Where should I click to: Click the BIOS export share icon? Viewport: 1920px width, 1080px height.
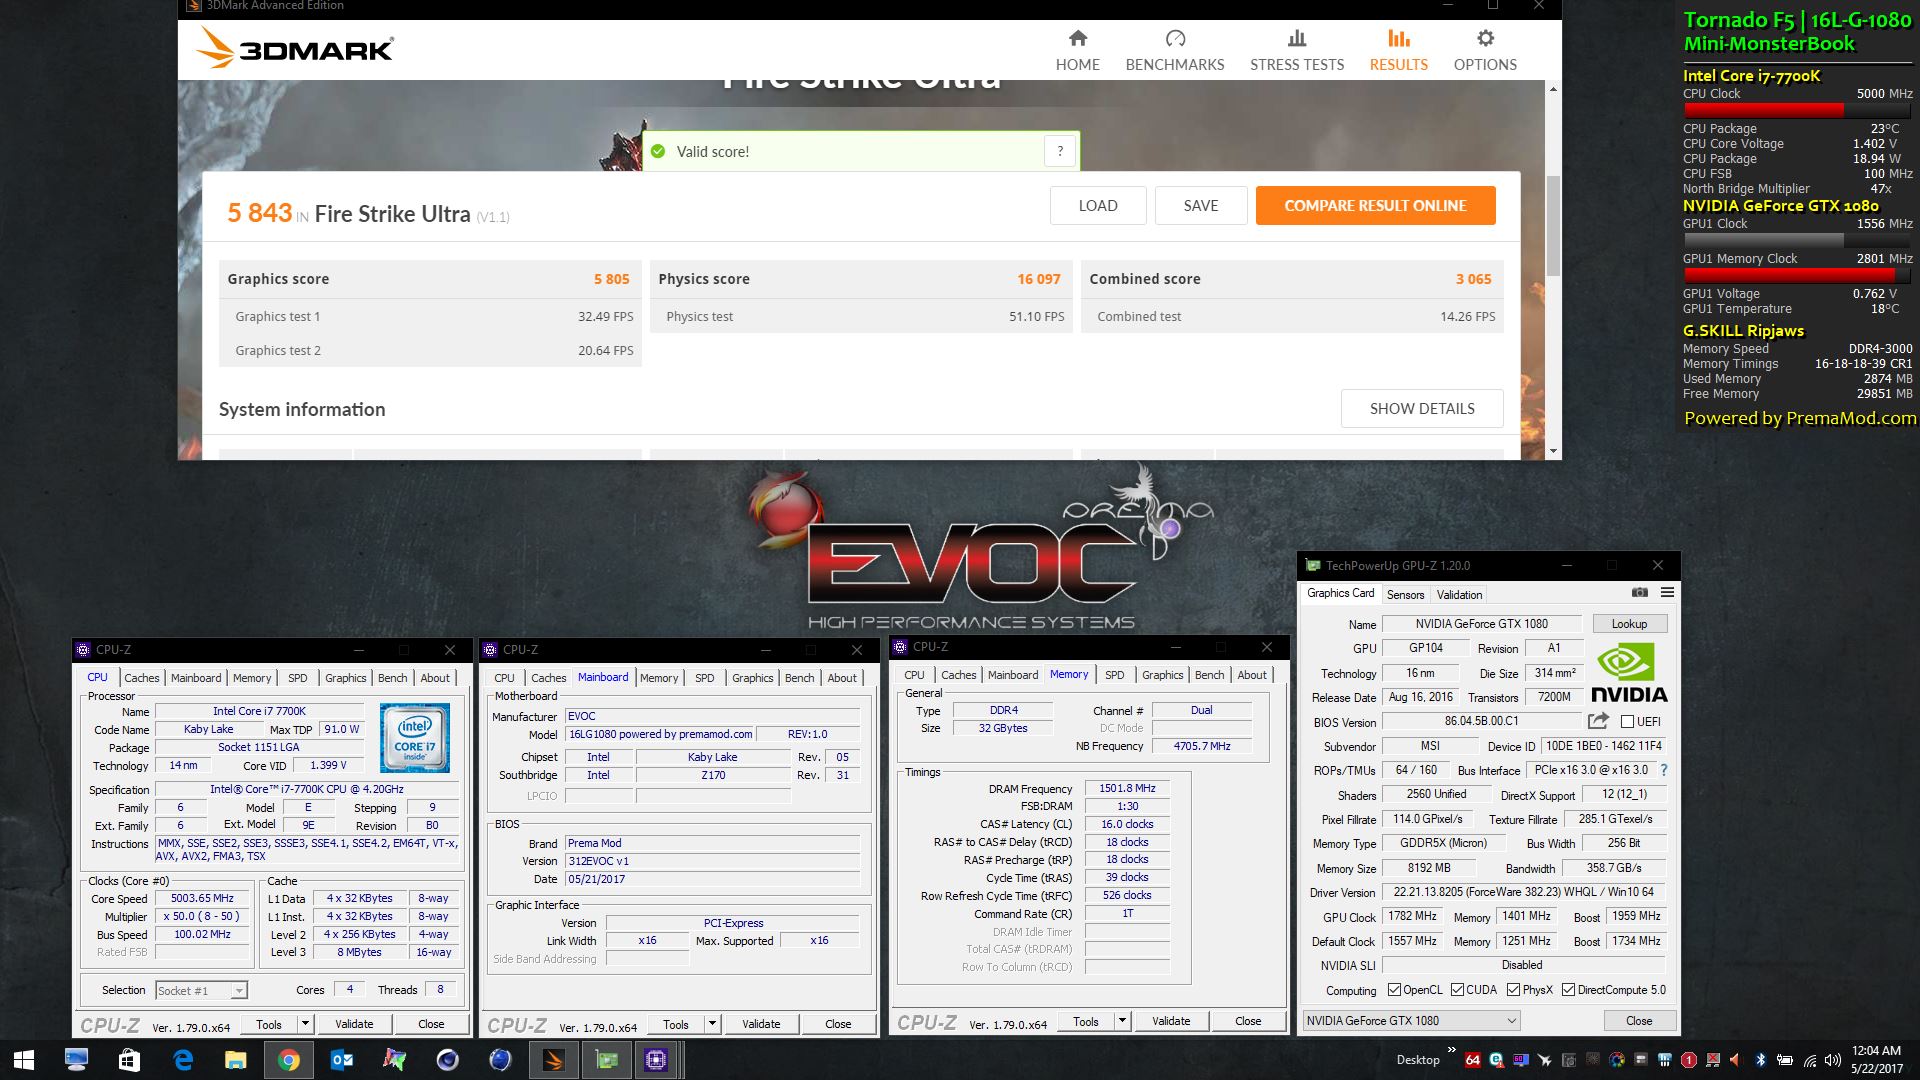[x=1597, y=721]
